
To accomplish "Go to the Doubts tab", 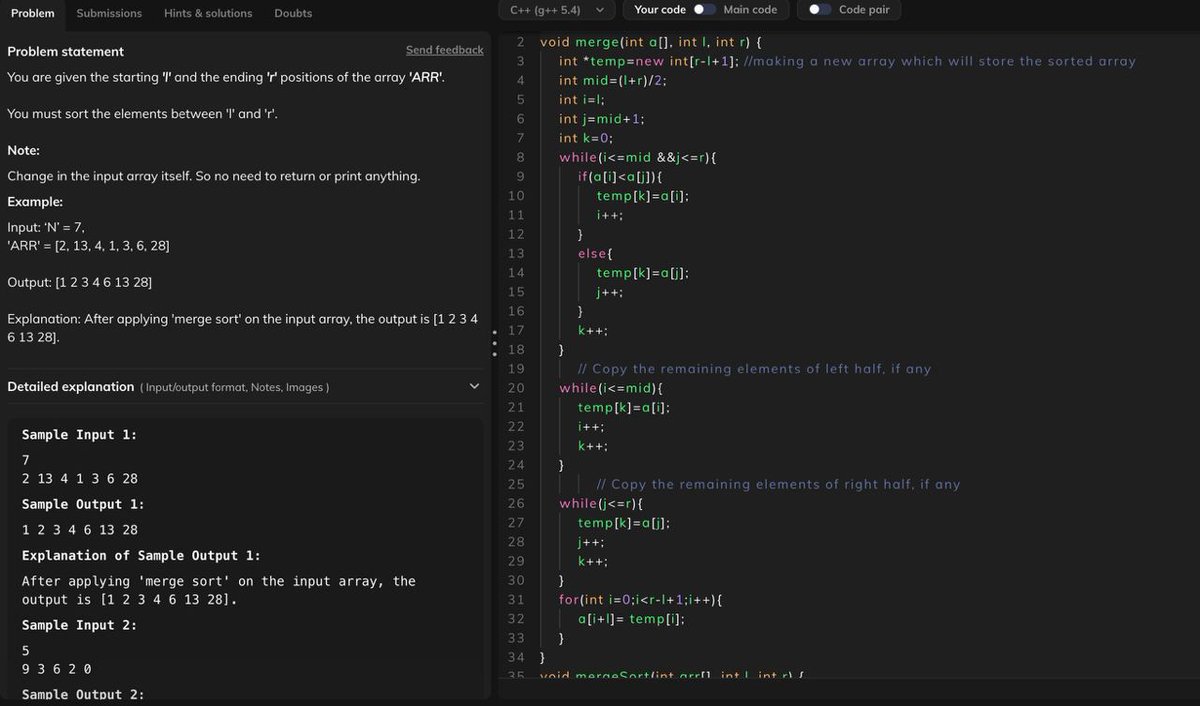I will 293,13.
